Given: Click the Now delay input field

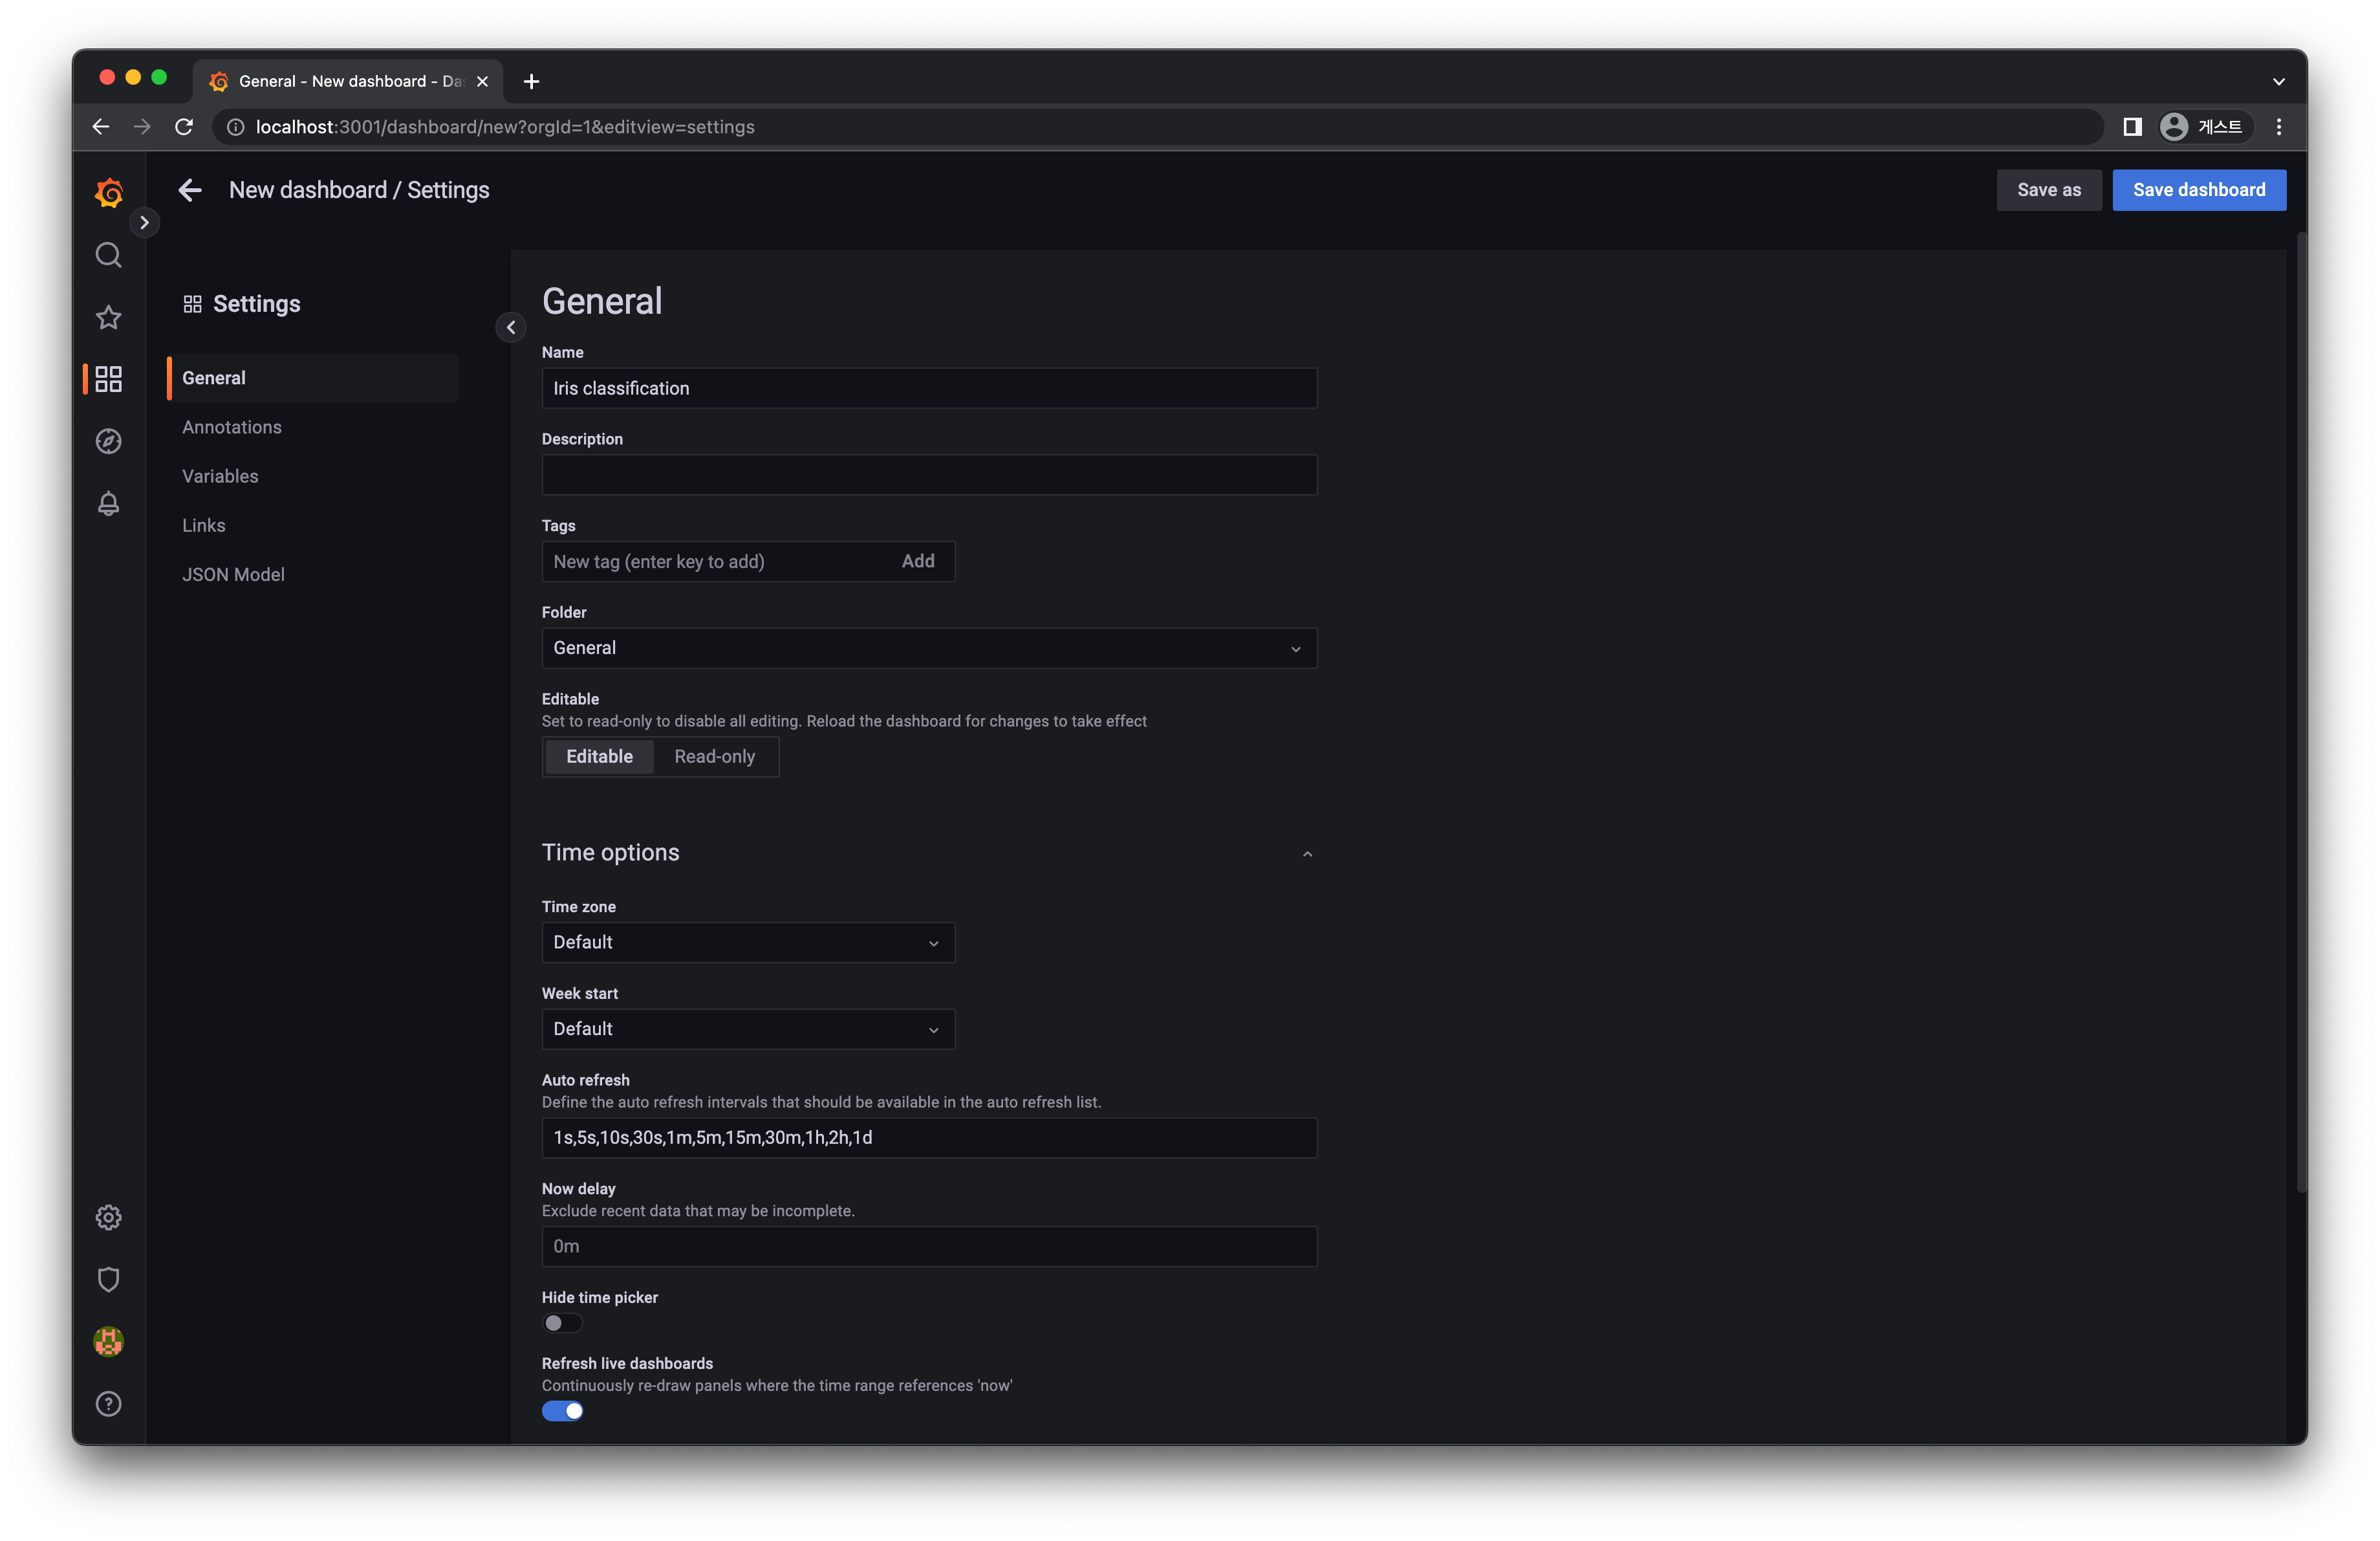Looking at the screenshot, I should coord(929,1246).
